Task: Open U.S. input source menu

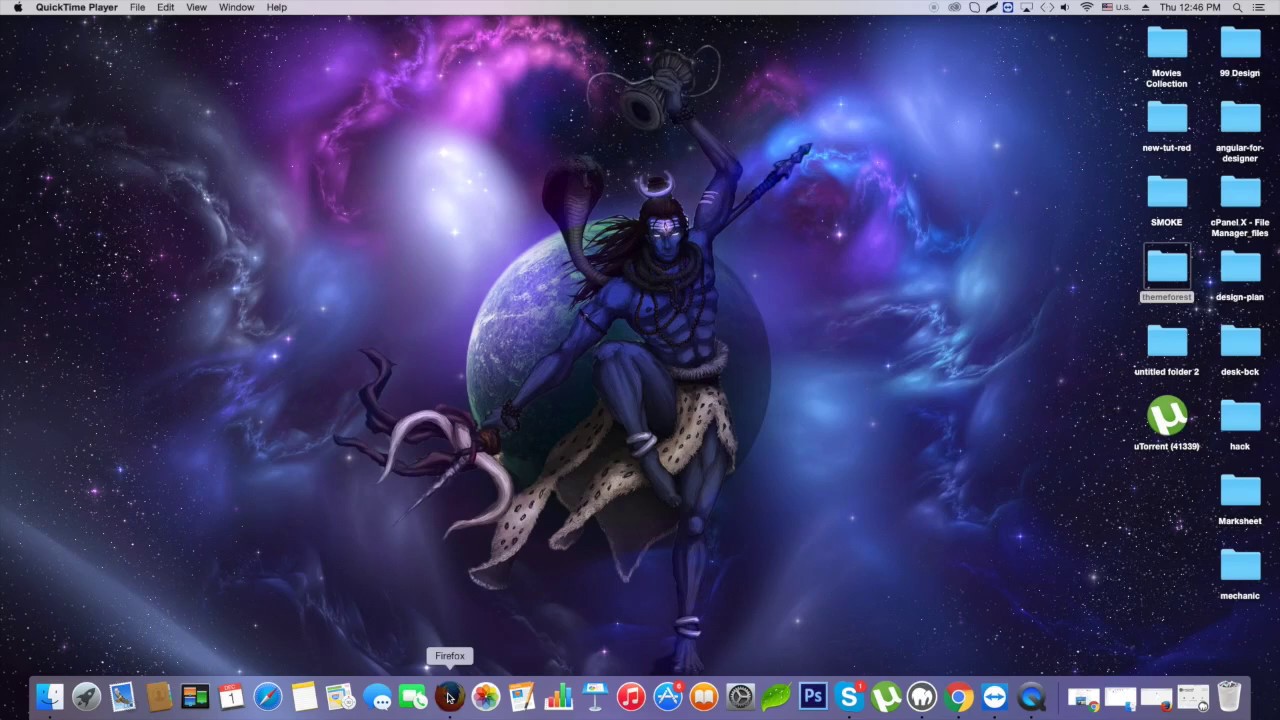Action: click(x=1115, y=7)
